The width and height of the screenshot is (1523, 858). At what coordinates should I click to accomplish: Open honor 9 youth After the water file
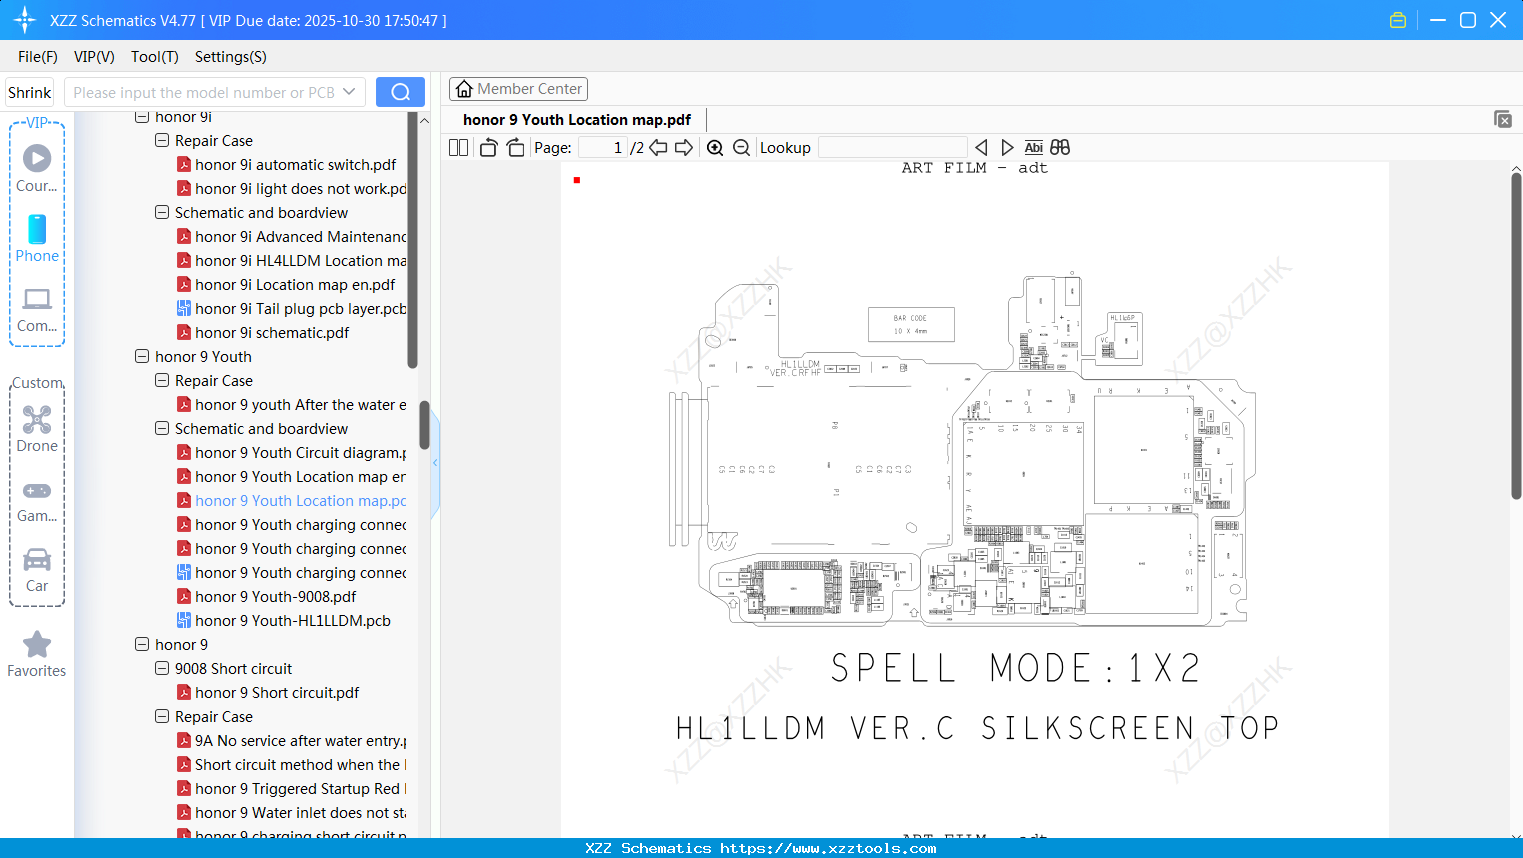click(292, 405)
